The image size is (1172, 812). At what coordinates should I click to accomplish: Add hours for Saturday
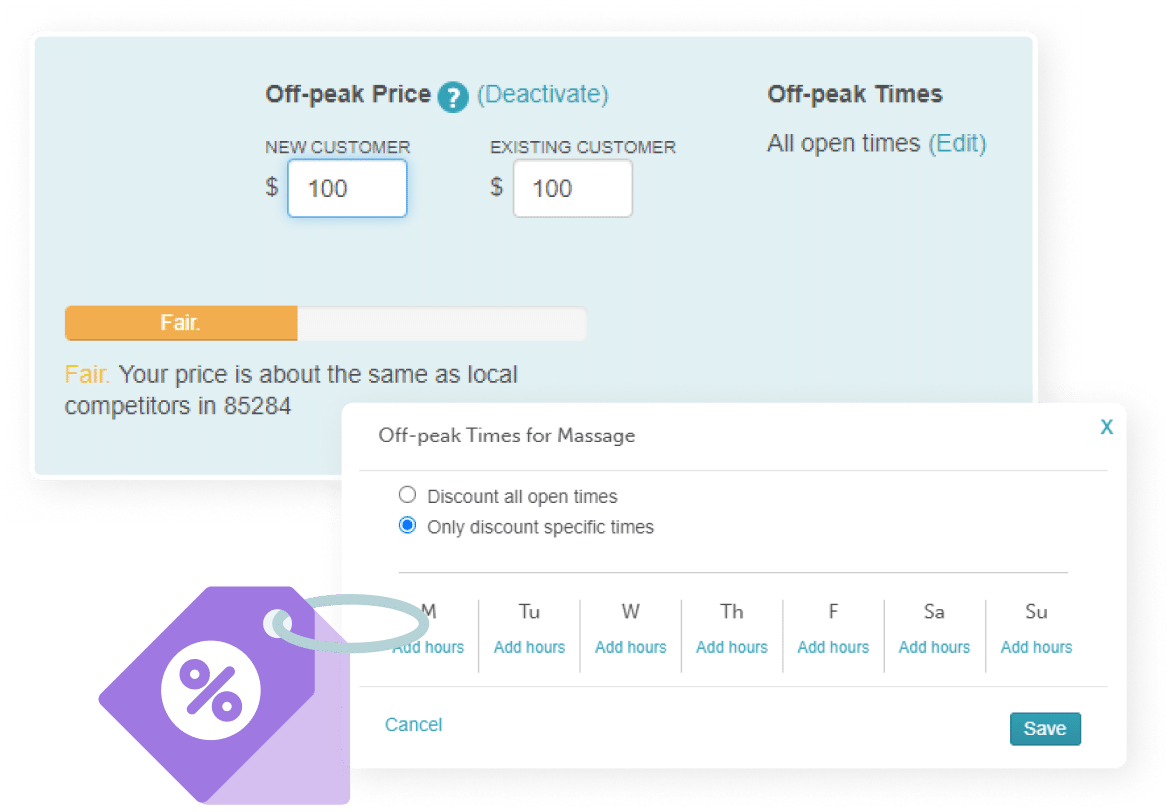click(934, 648)
